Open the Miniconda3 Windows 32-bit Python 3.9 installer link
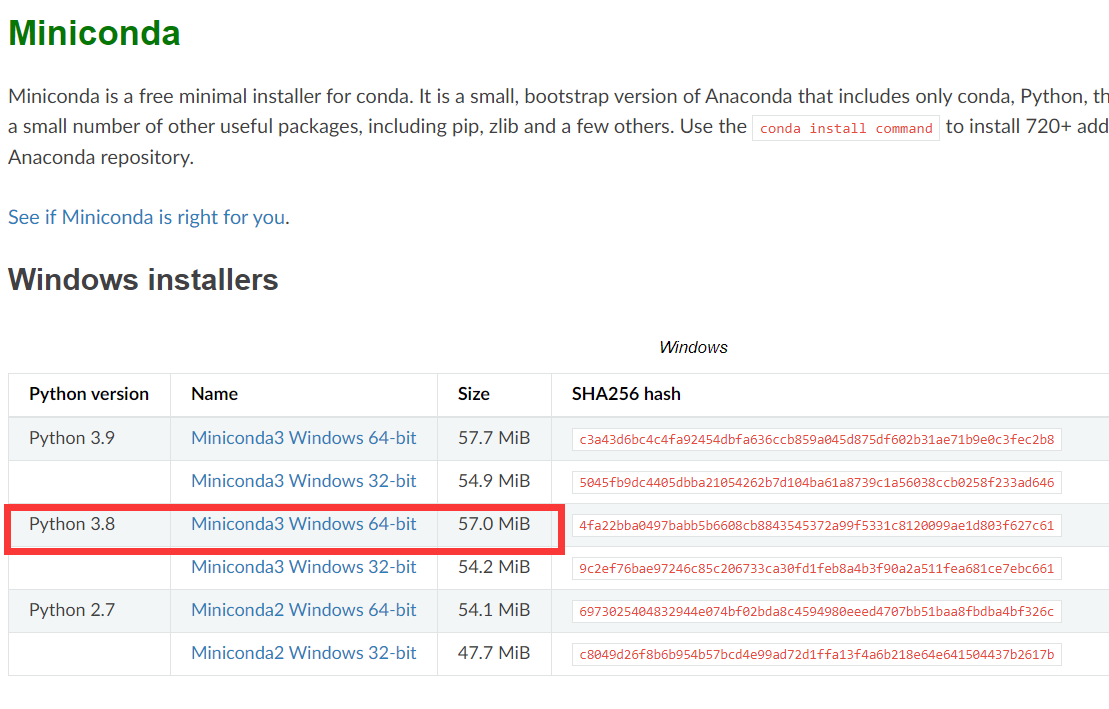The width and height of the screenshot is (1109, 709). [x=303, y=481]
